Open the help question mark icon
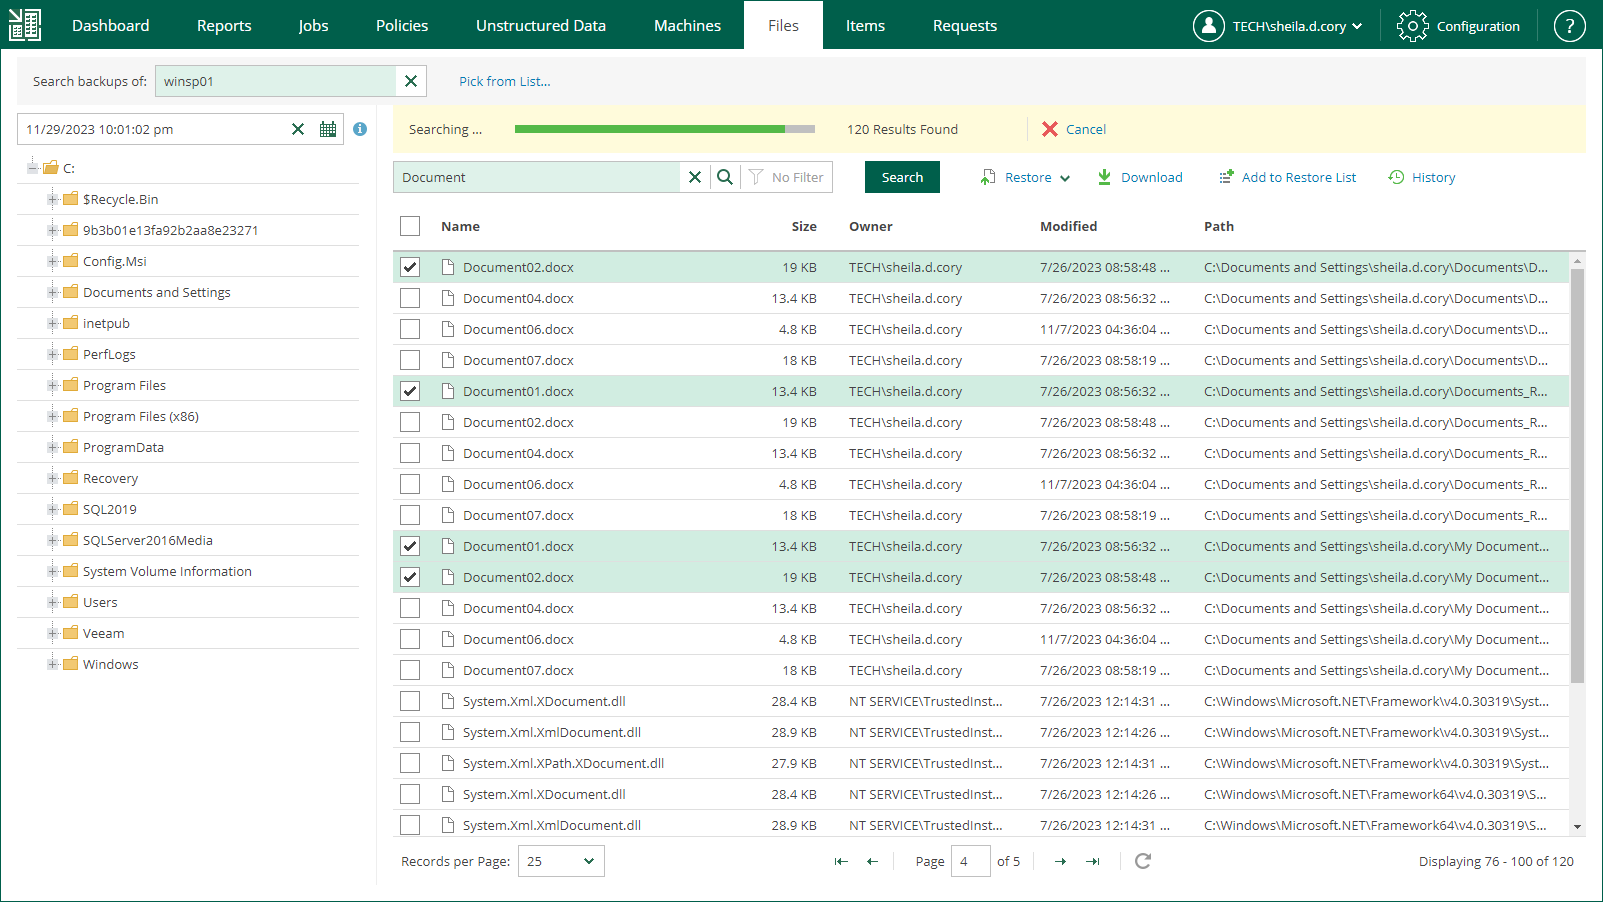1603x902 pixels. 1569,26
